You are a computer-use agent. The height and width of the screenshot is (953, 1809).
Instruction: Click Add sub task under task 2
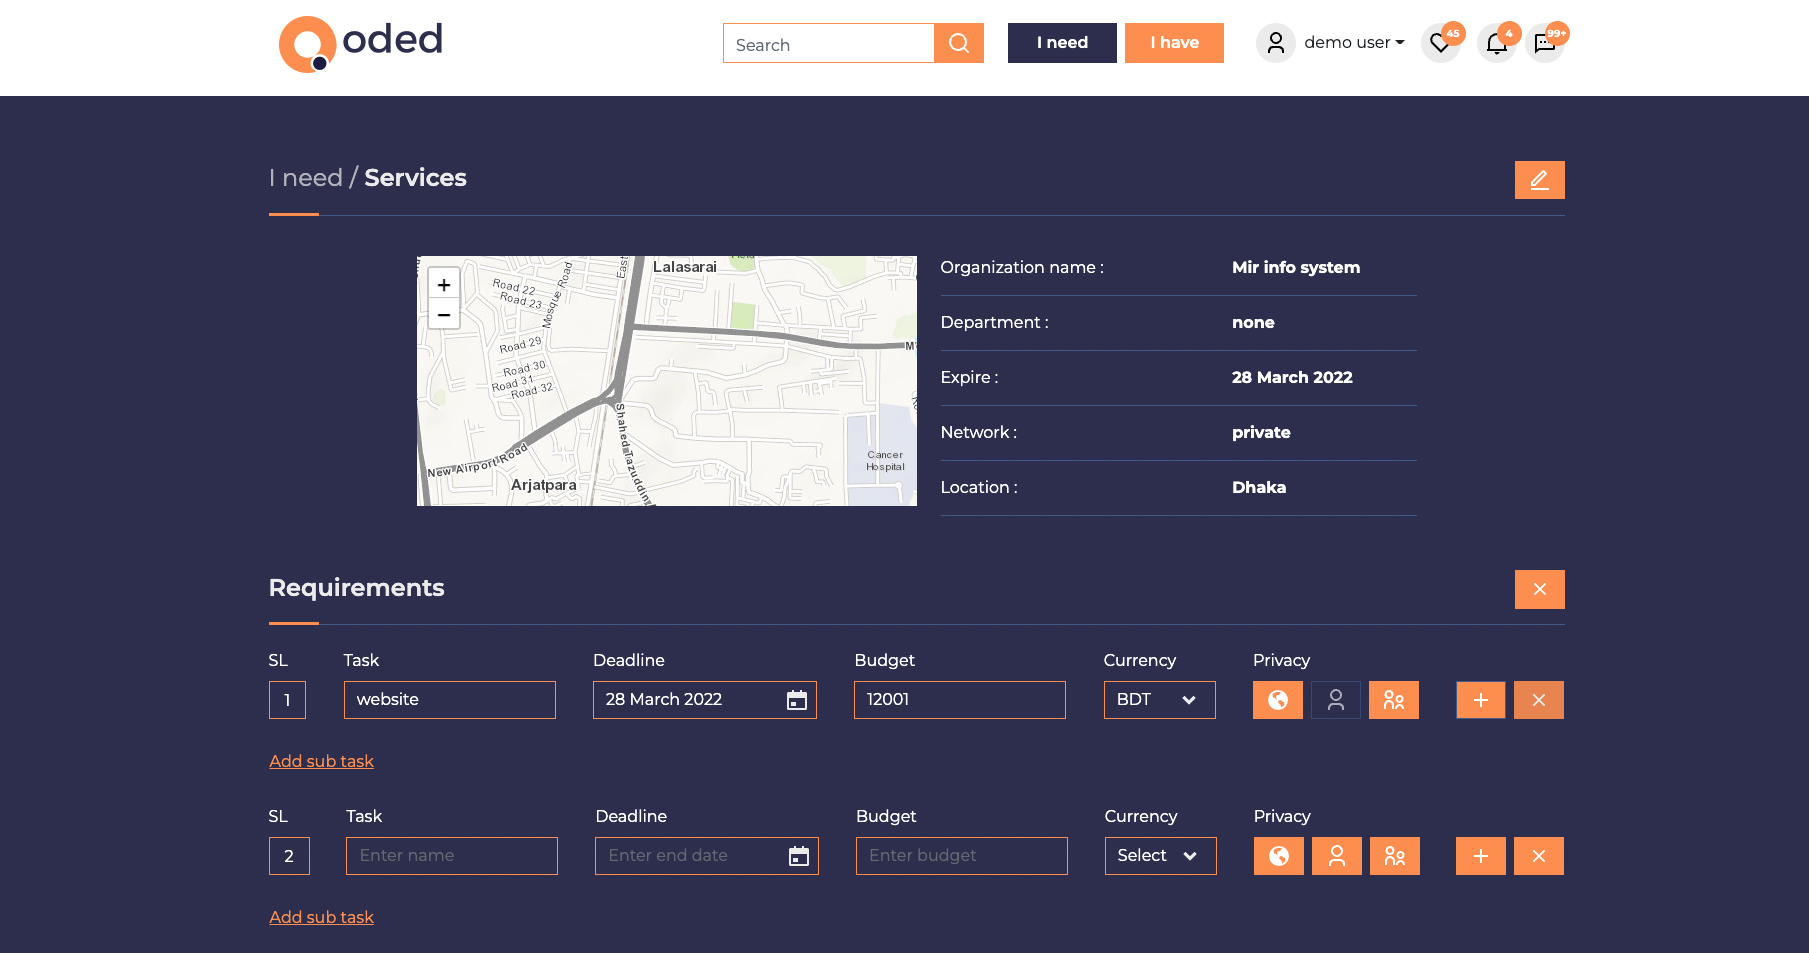click(321, 917)
